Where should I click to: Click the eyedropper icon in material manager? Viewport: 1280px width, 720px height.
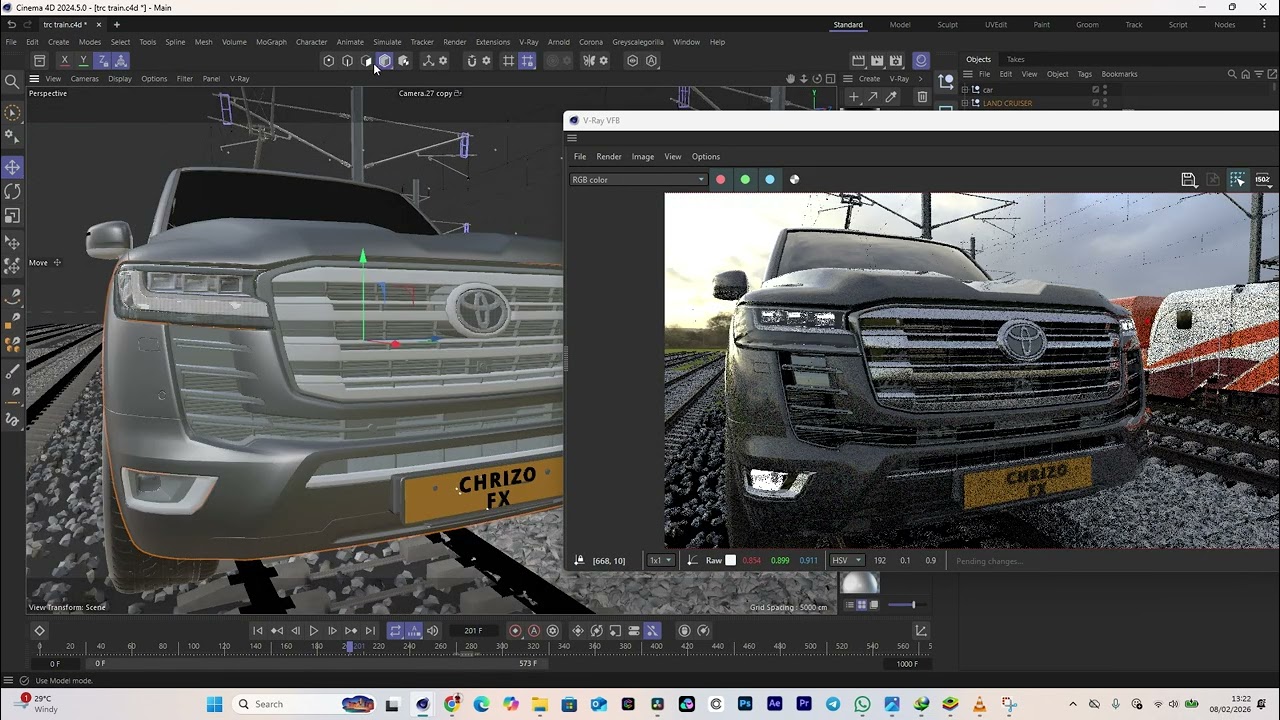pyautogui.click(x=891, y=97)
